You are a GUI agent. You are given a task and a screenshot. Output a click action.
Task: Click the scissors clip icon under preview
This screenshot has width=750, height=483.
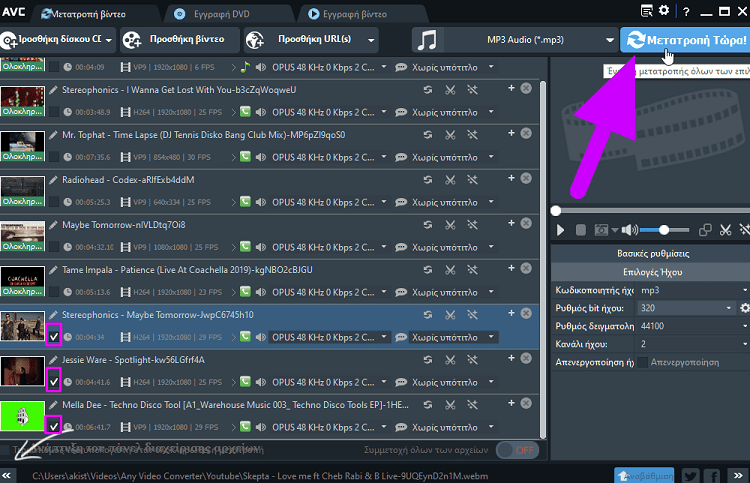(x=725, y=230)
